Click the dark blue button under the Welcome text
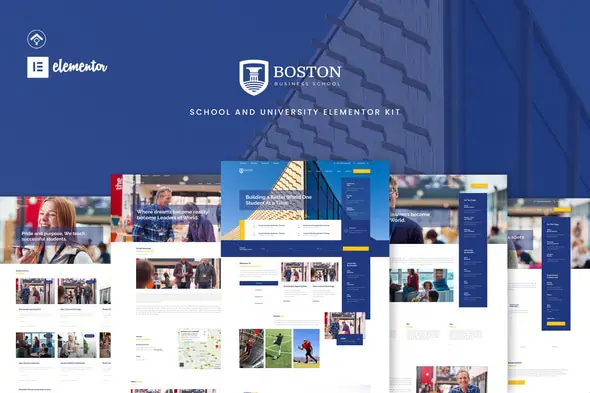 259,283
